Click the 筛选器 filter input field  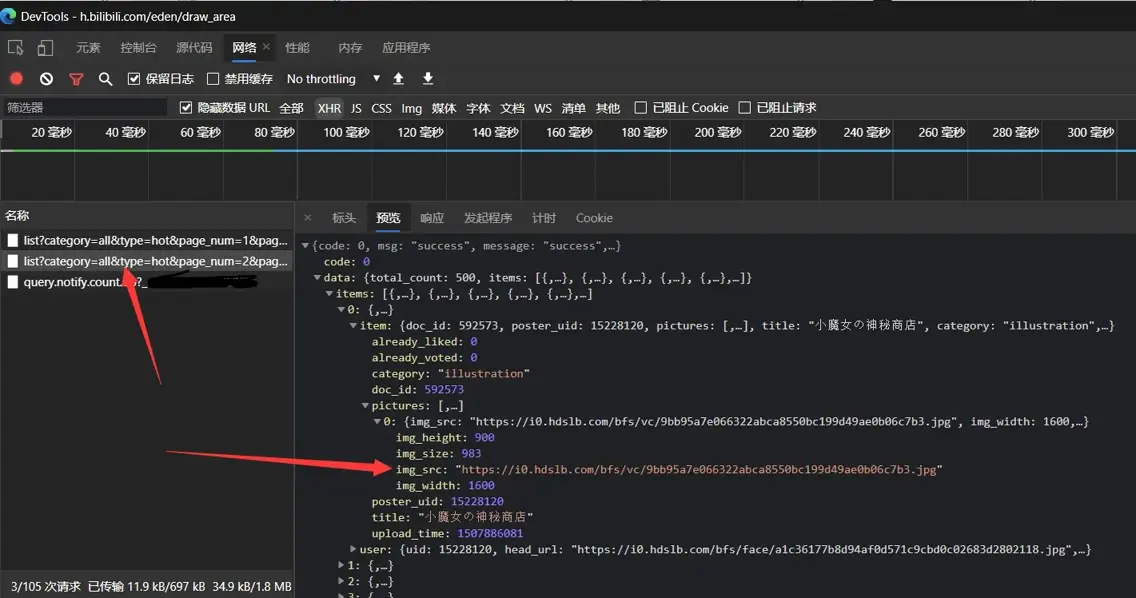[85, 108]
